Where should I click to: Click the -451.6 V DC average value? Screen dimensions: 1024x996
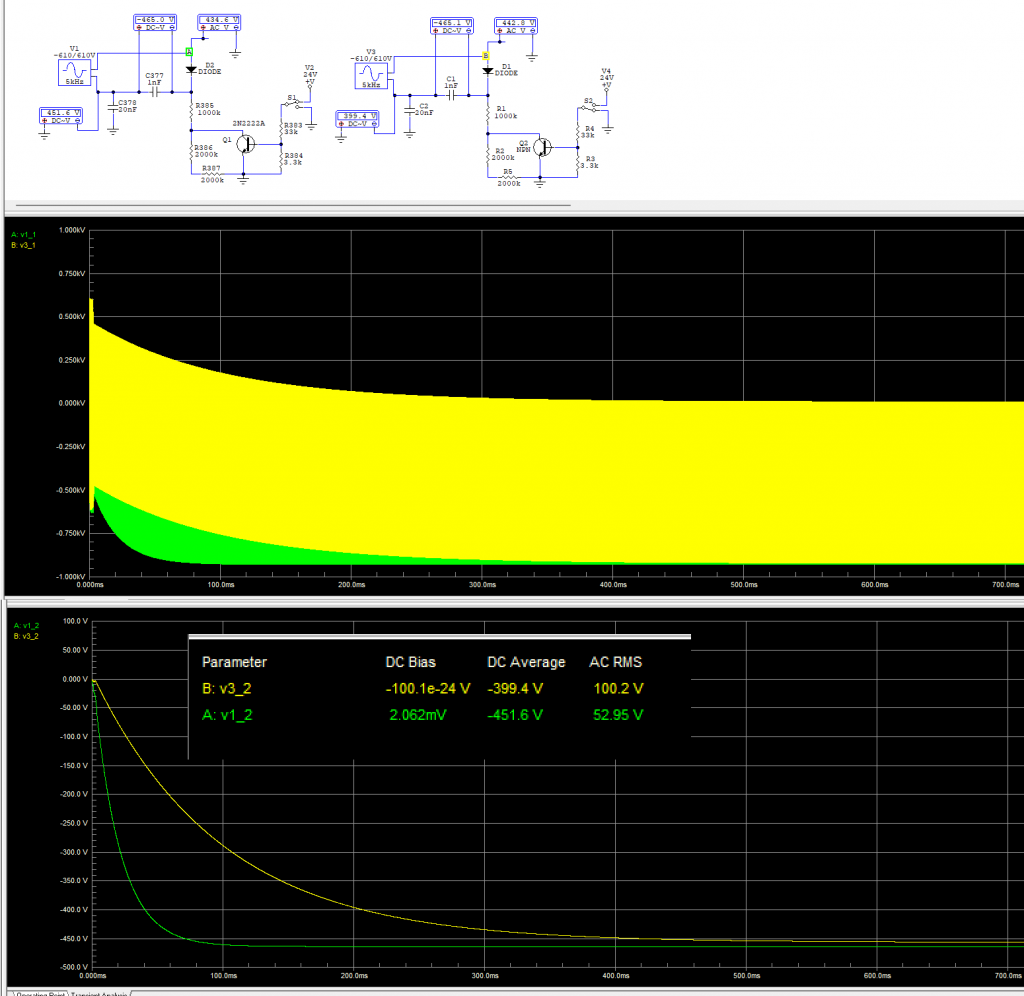pyautogui.click(x=515, y=715)
